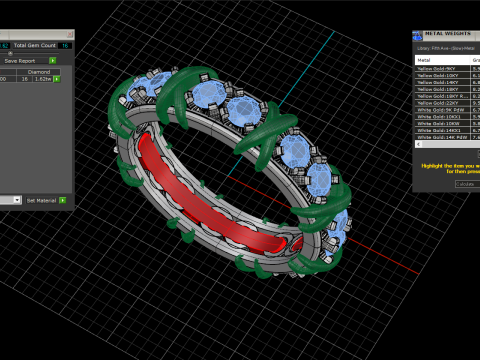This screenshot has width=480, height=360.
Task: Click the left scroll arrow under metal list
Action: click(x=419, y=144)
